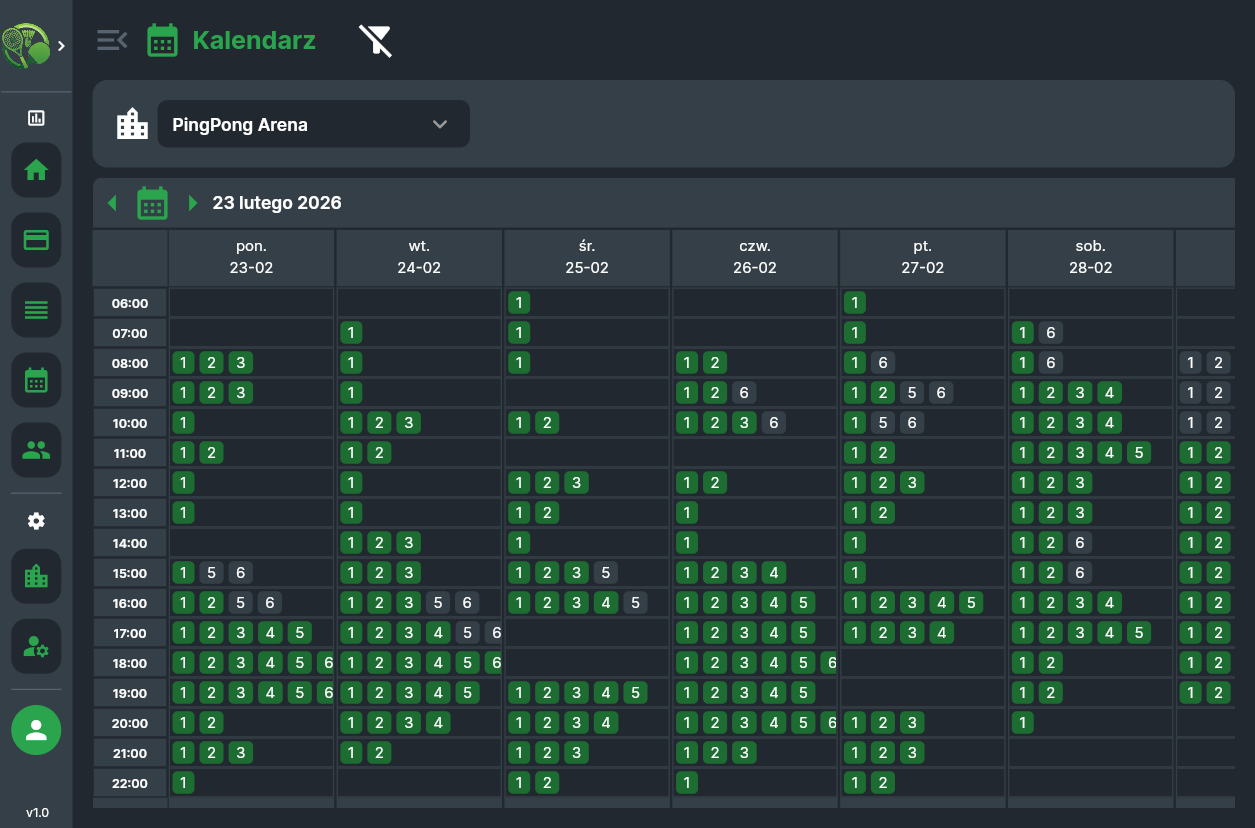Click the 06:00 time row label
The width and height of the screenshot is (1255, 828).
130,303
